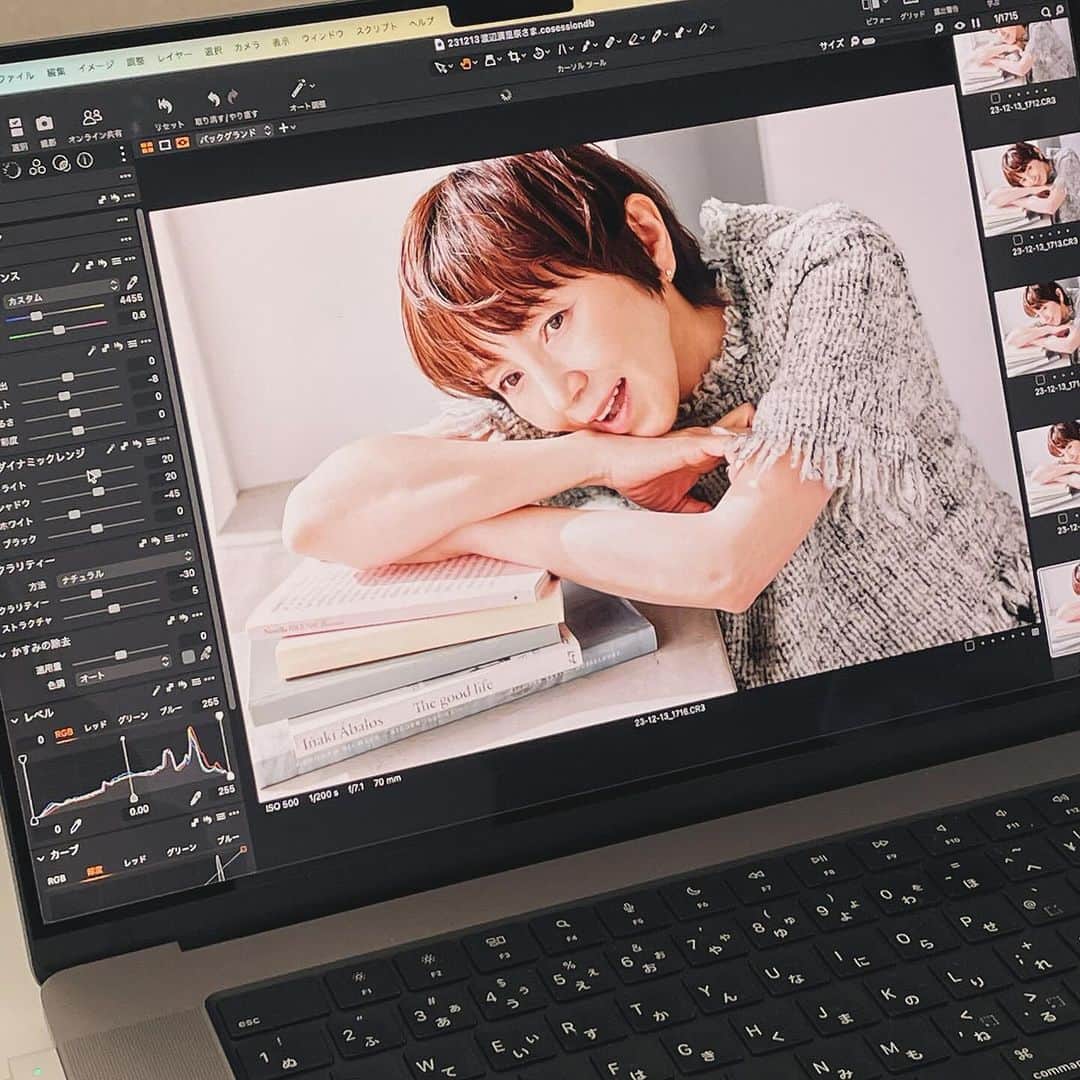Viewport: 1080px width, 1080px height.
Task: Select the pointer cursor tool
Action: 441,68
